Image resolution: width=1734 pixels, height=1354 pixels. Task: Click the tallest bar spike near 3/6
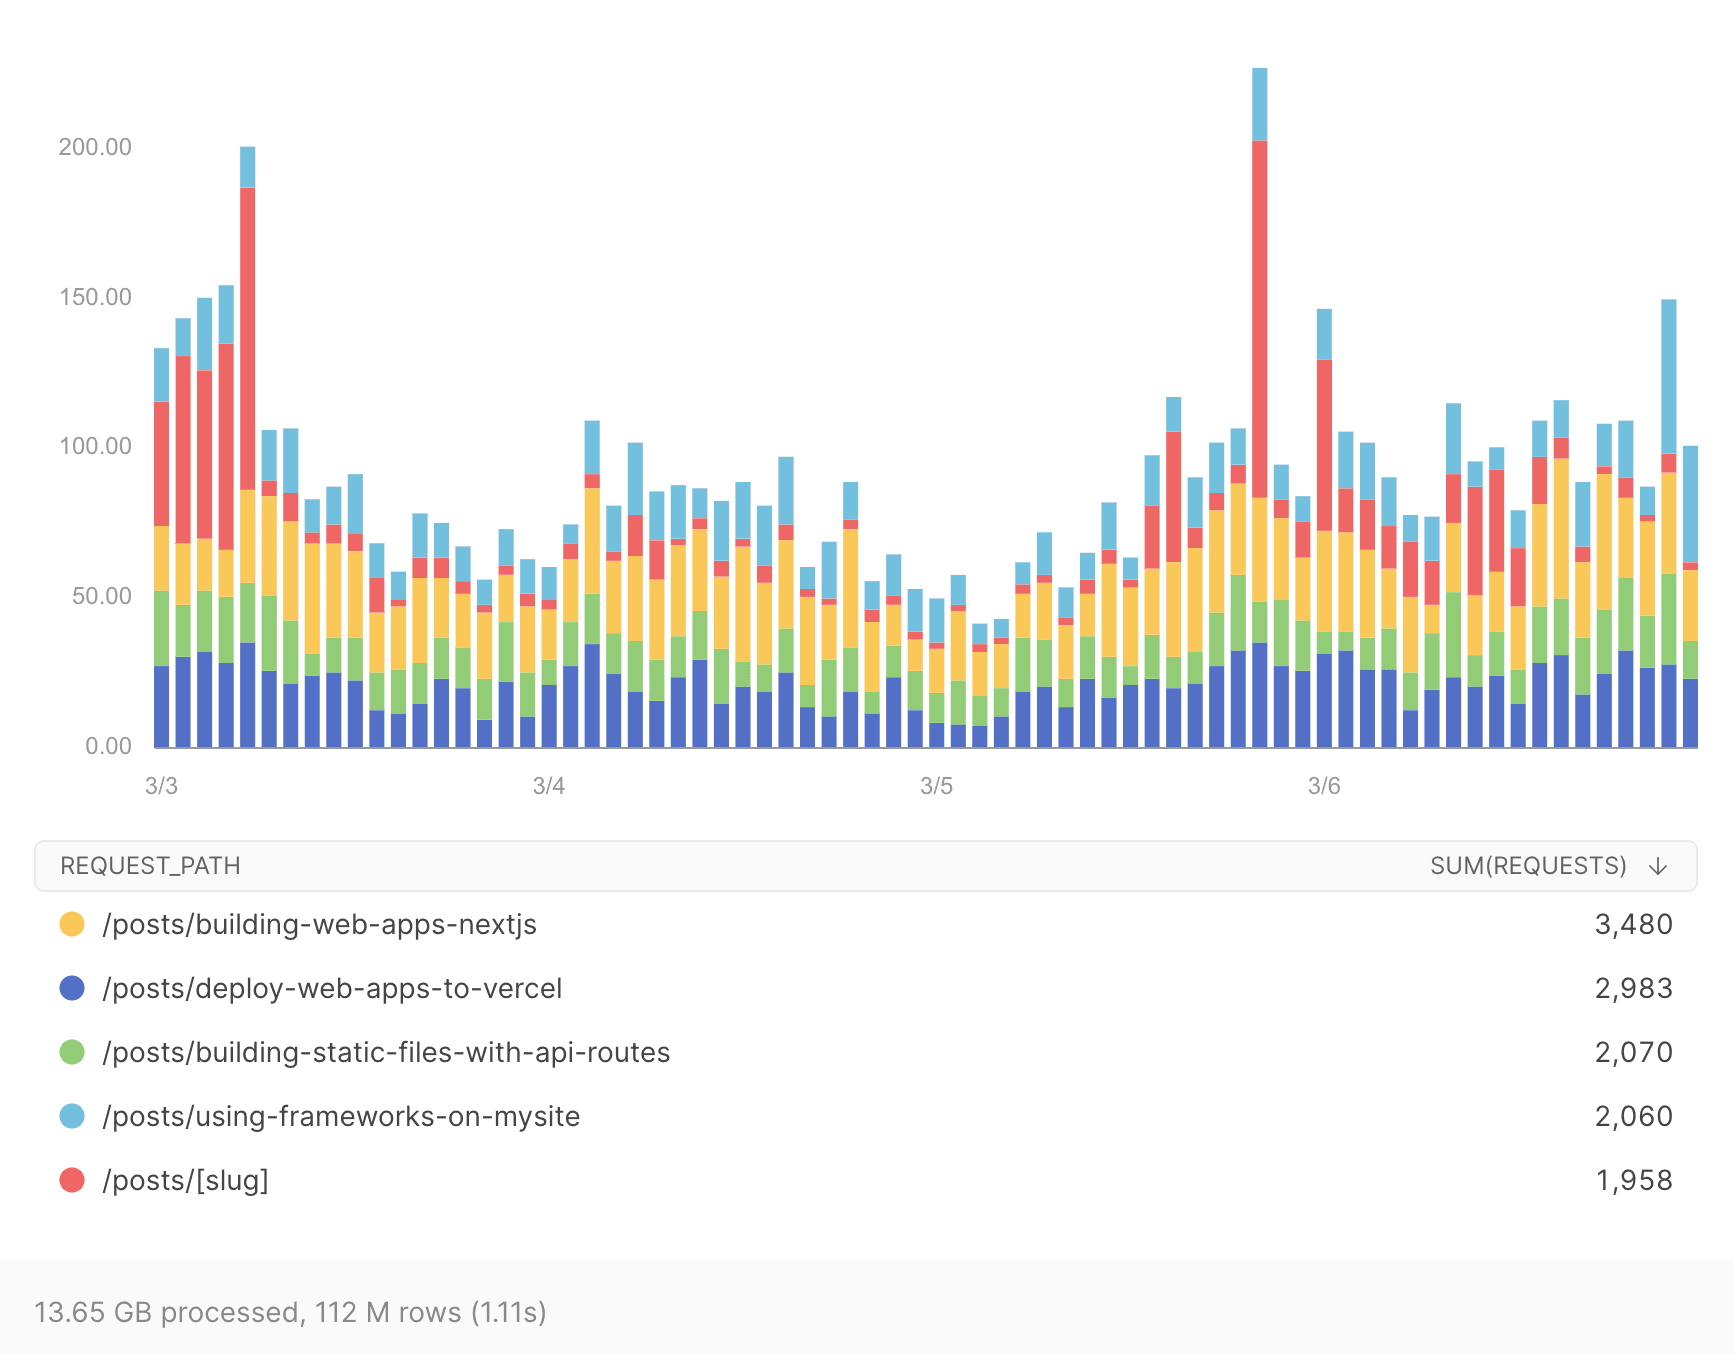point(1261,400)
